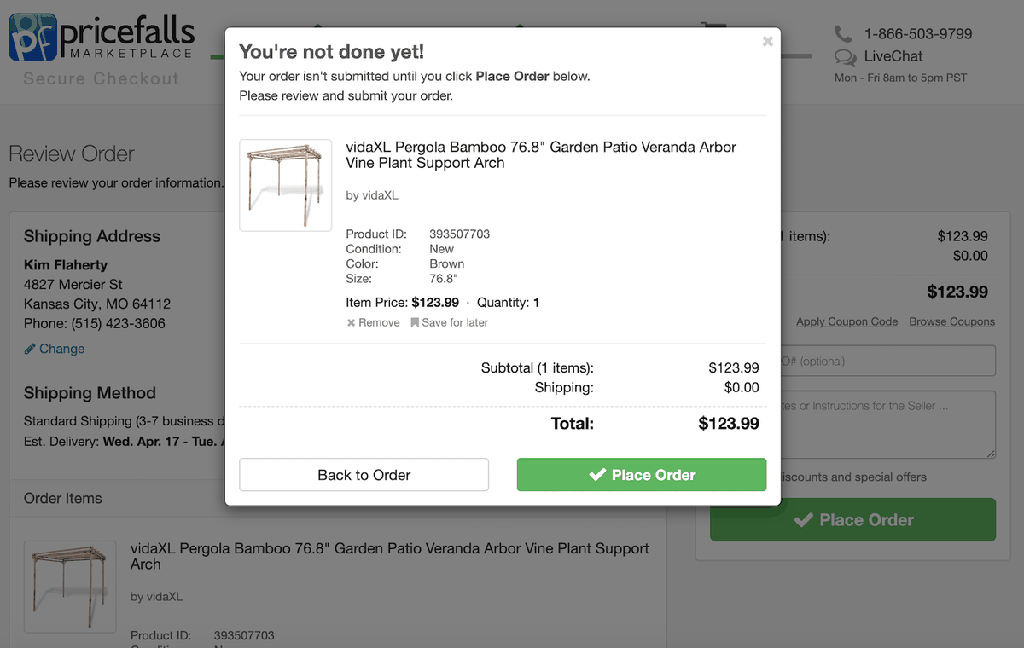Close the 'You're not done yet' dialog
The image size is (1024, 648).
click(767, 42)
